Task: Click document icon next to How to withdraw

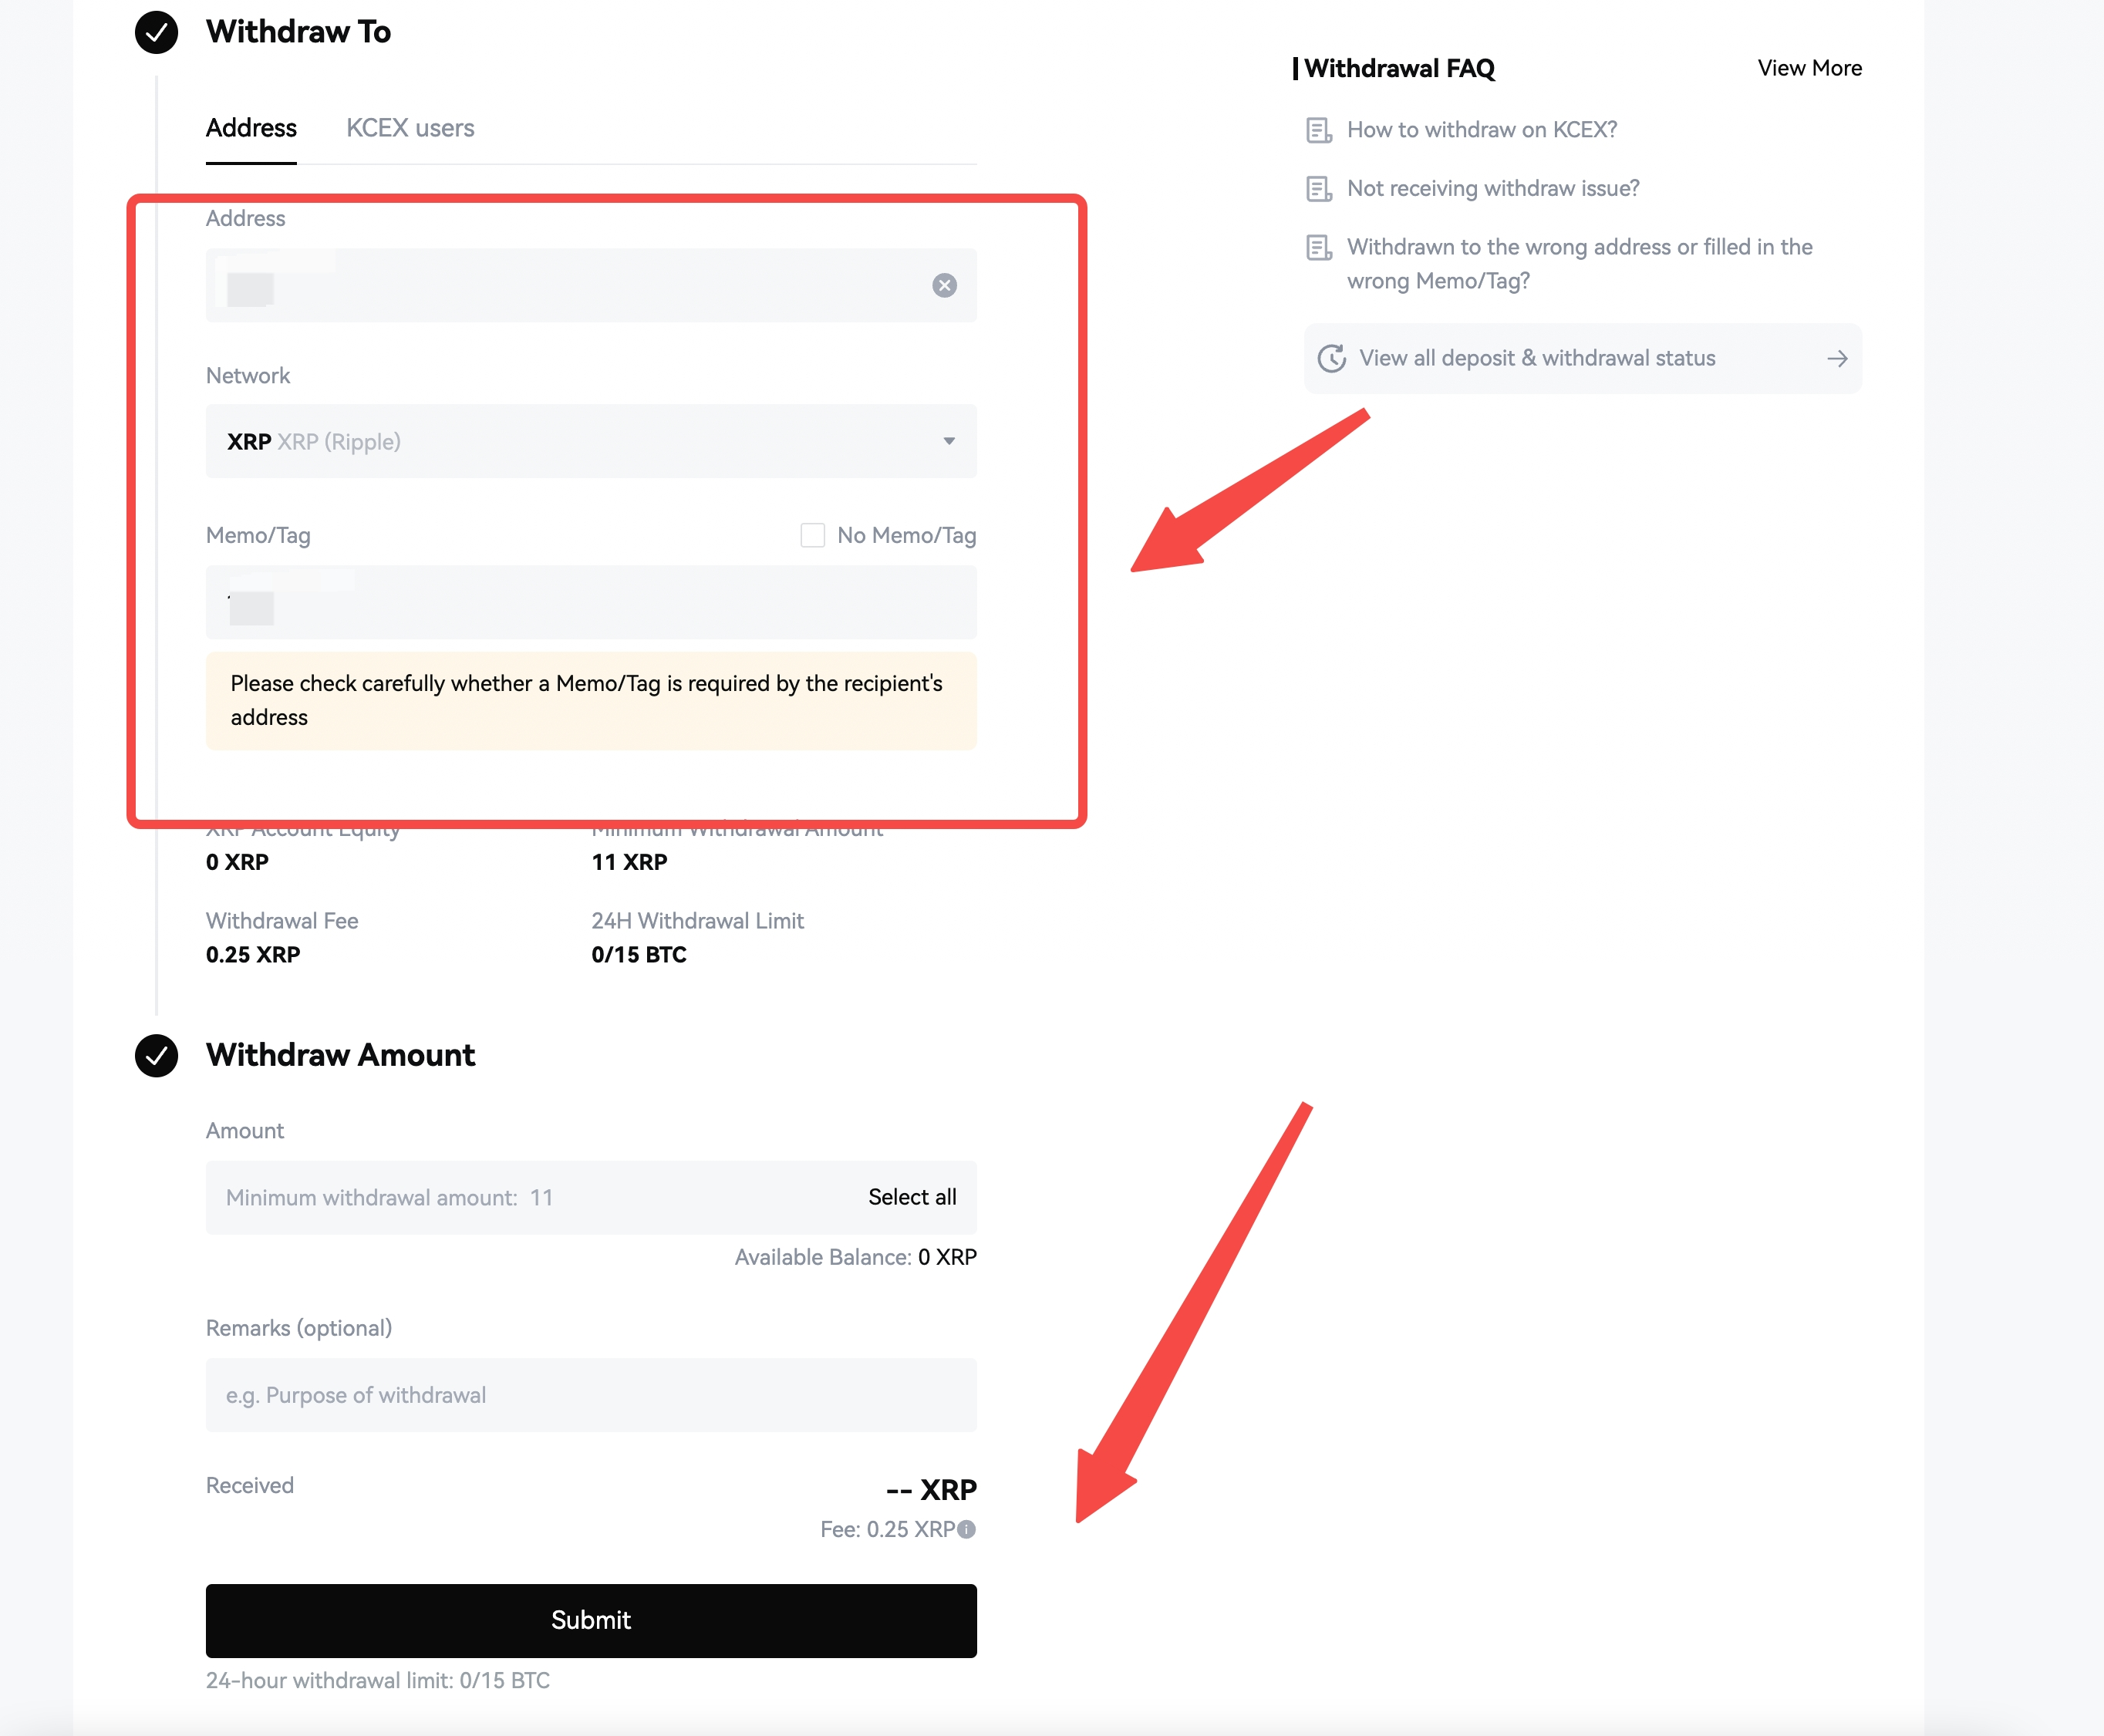Action: [1319, 130]
